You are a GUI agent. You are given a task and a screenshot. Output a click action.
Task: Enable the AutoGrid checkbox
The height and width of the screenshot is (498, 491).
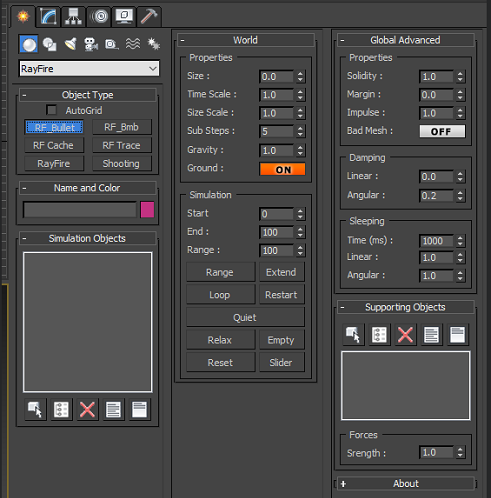[51, 110]
